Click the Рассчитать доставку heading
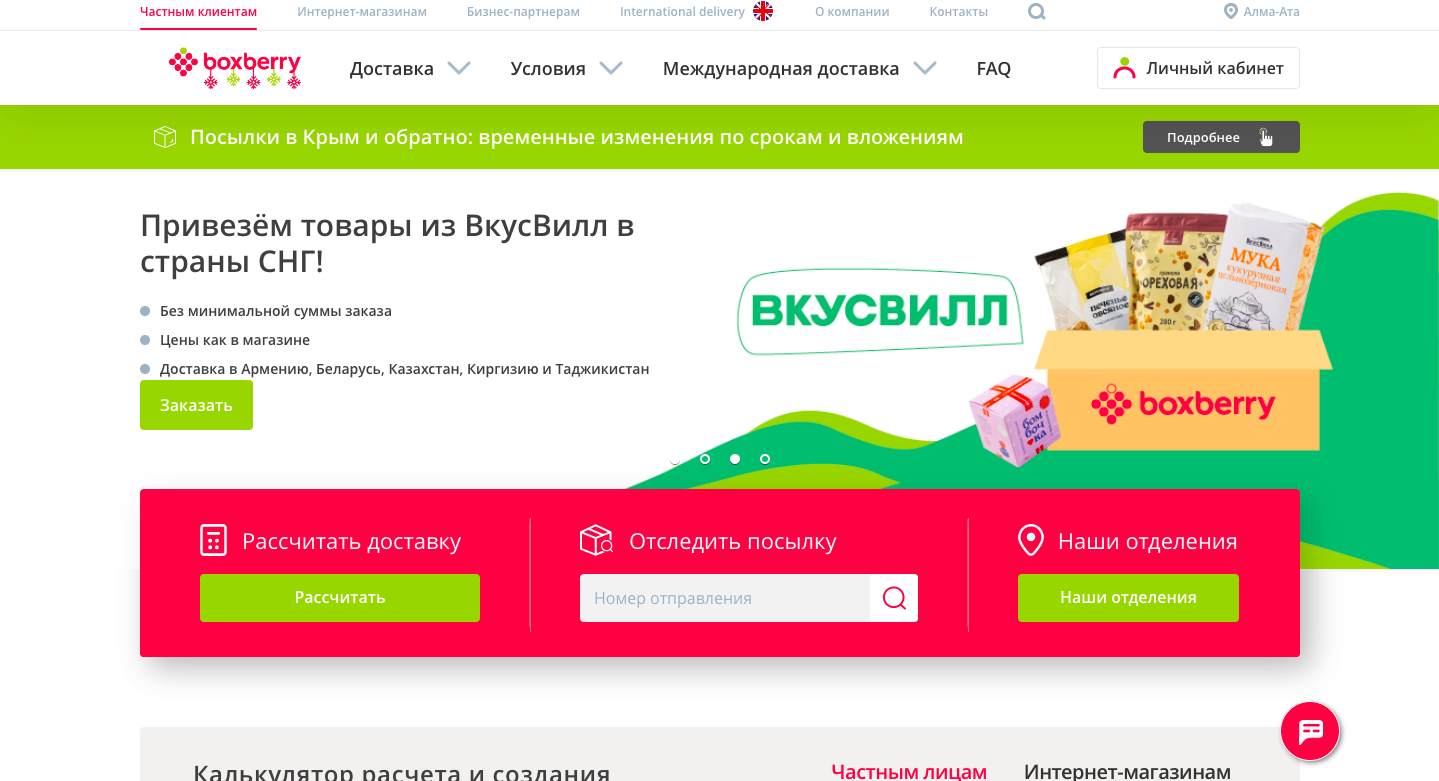1439x781 pixels. click(351, 541)
